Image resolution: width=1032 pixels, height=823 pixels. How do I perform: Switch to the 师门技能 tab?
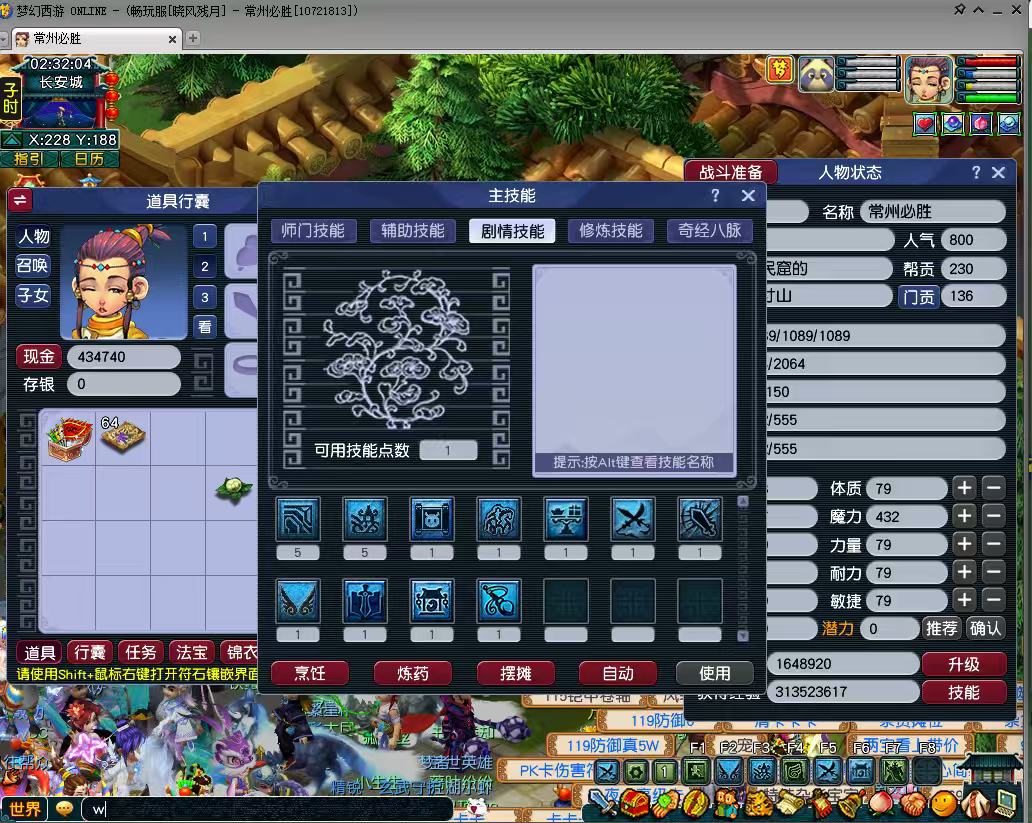[313, 231]
